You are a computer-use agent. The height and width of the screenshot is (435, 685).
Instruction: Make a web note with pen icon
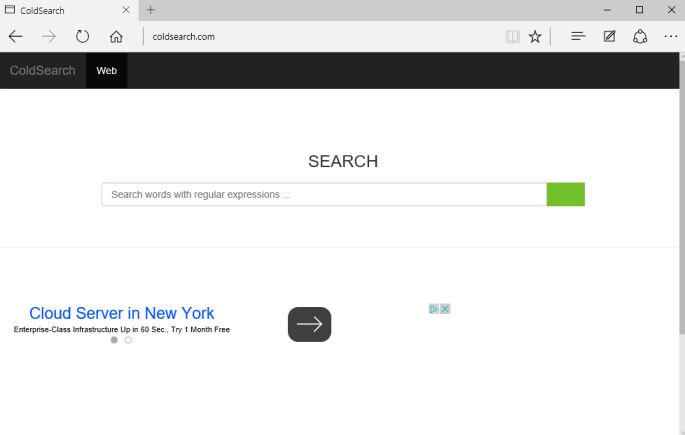609,36
